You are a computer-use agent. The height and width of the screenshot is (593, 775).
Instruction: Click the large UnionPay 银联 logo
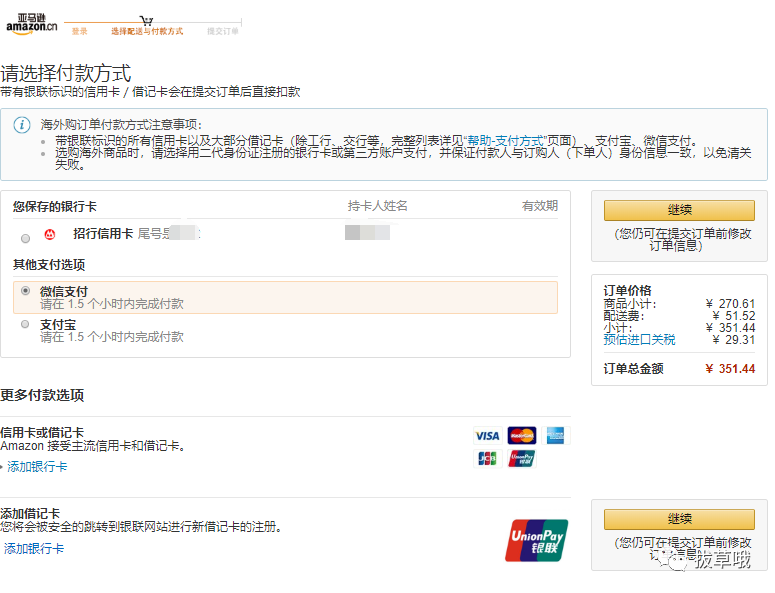537,540
